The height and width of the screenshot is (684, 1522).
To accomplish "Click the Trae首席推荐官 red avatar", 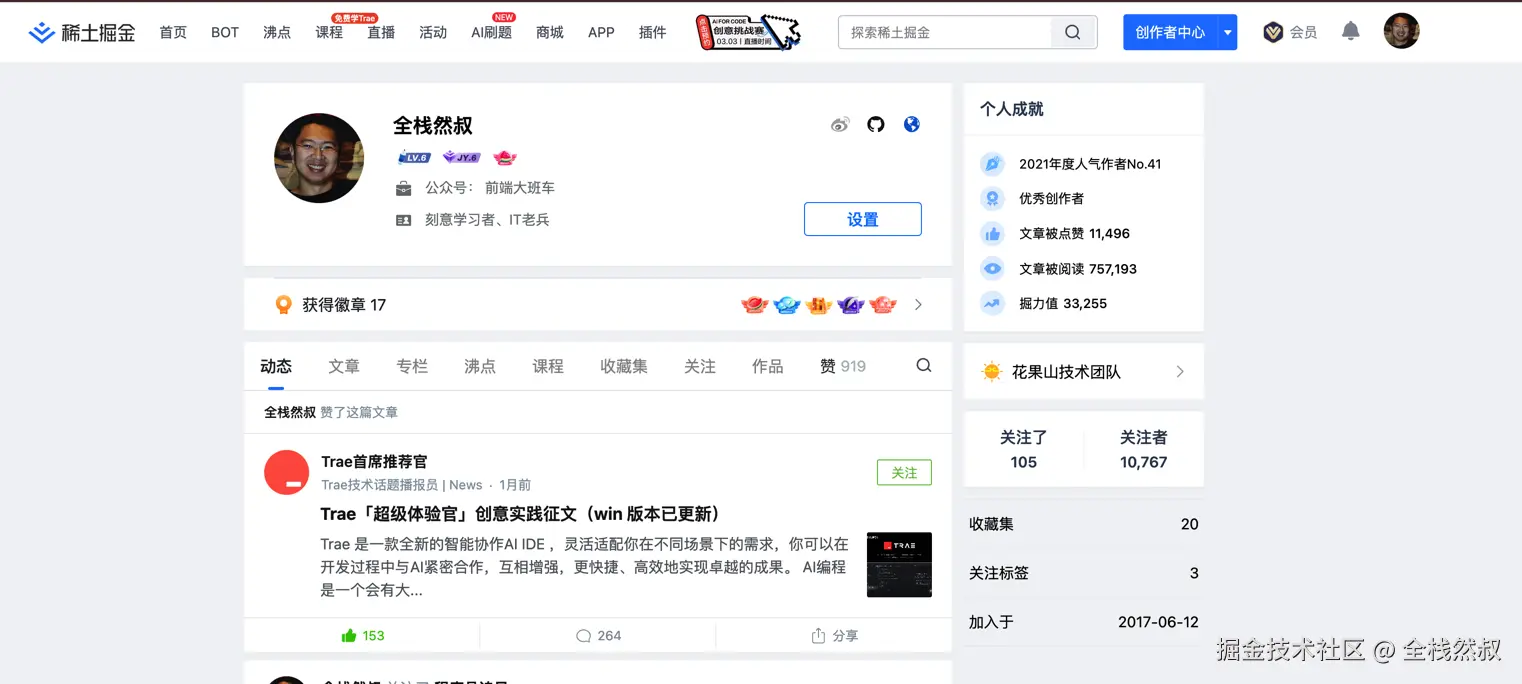I will 286,472.
